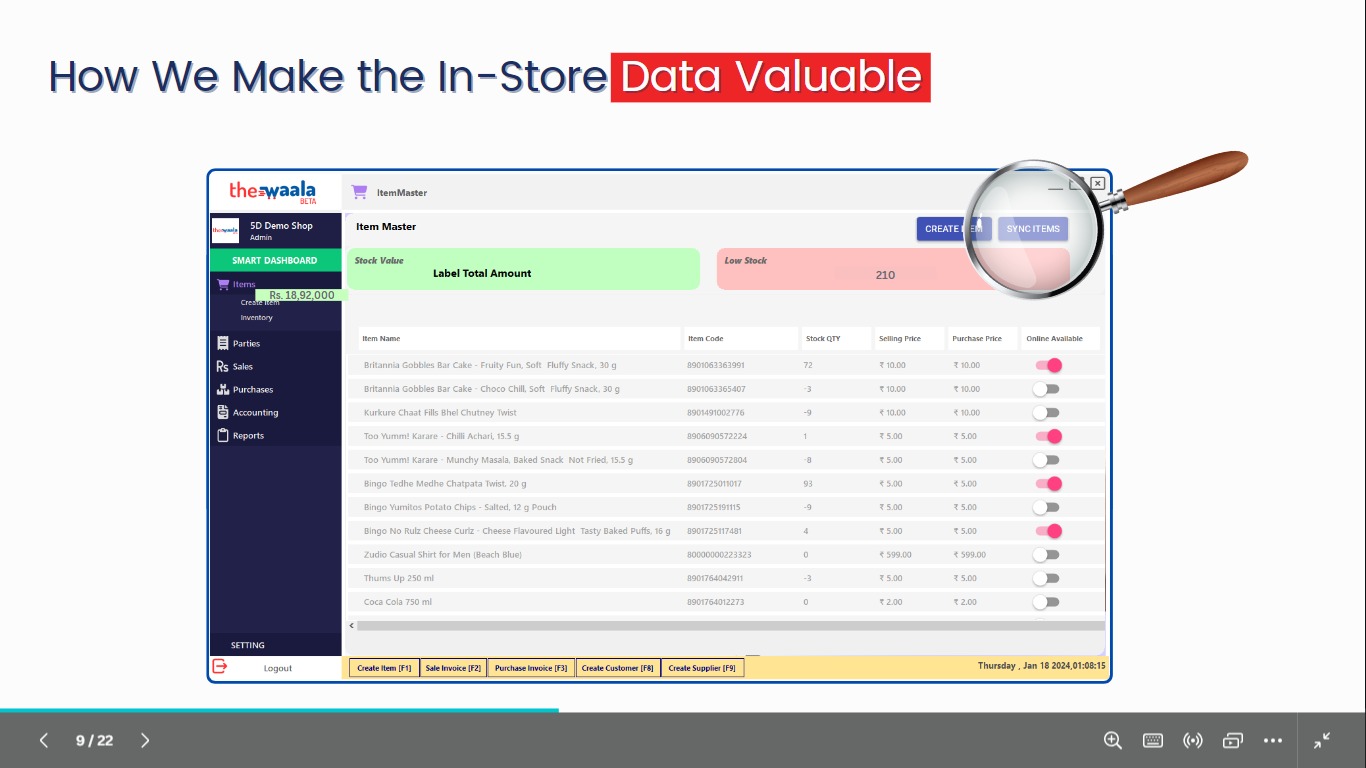Enable online toggle for Zudio Casual Shirt

click(x=1046, y=554)
